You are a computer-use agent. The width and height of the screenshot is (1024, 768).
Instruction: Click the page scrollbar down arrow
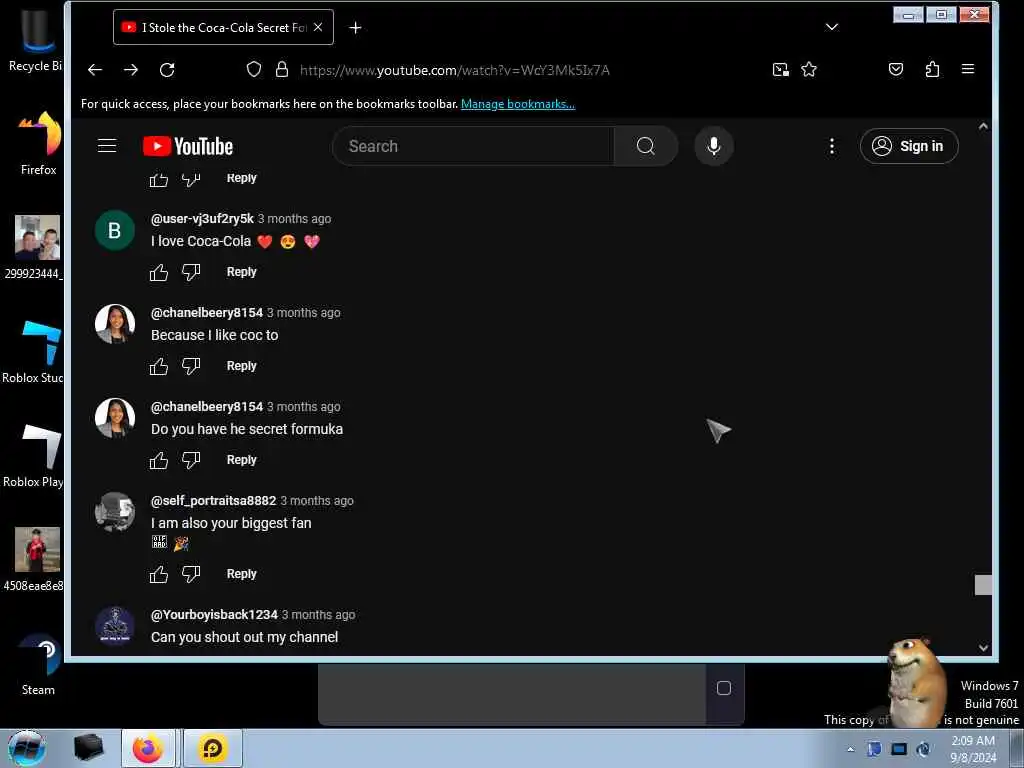[x=984, y=647]
